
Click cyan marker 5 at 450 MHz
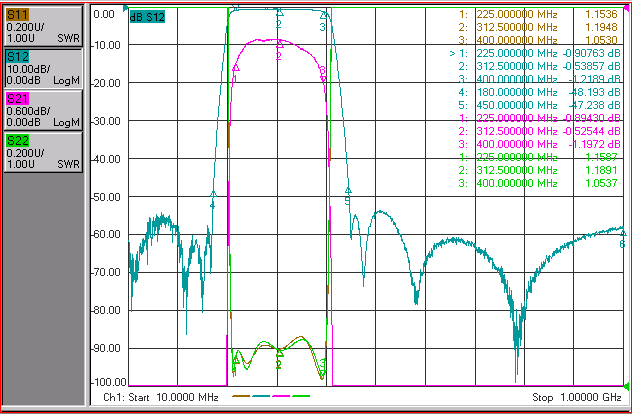click(348, 190)
